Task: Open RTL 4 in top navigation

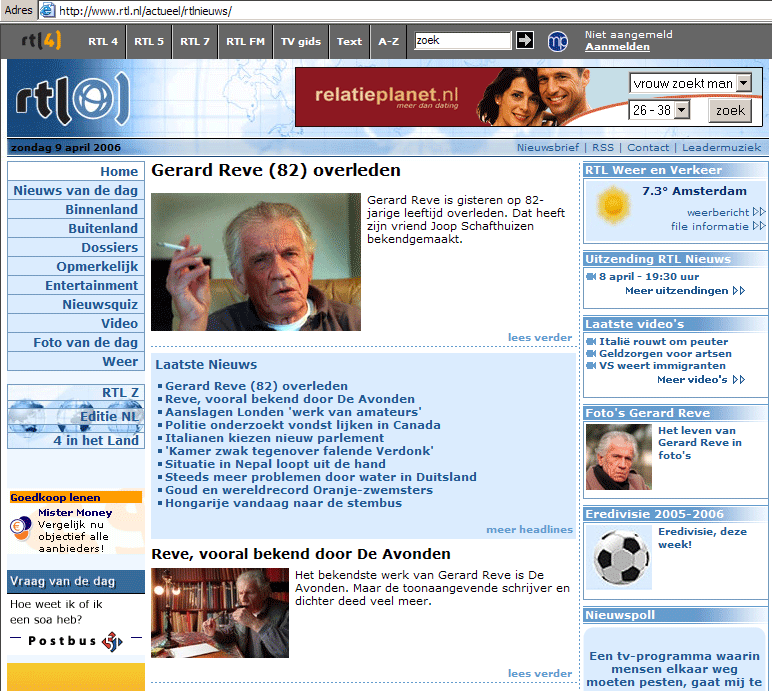Action: [x=103, y=41]
